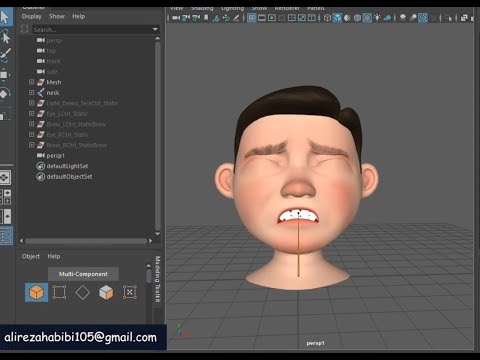Open the Modeling Toolkit Help menu
Screen dimensions: 480x360
click(54, 256)
